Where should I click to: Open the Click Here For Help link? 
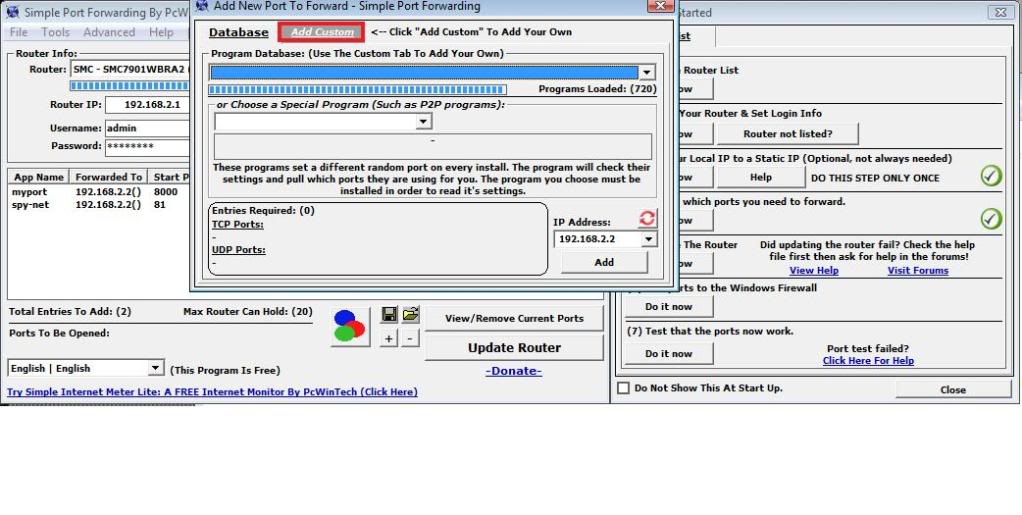(868, 360)
